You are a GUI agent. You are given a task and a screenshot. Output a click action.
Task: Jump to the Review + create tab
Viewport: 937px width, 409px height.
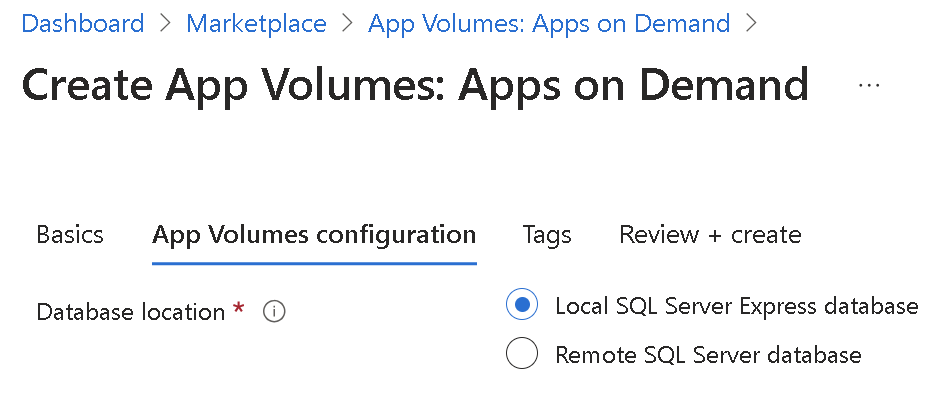[710, 235]
